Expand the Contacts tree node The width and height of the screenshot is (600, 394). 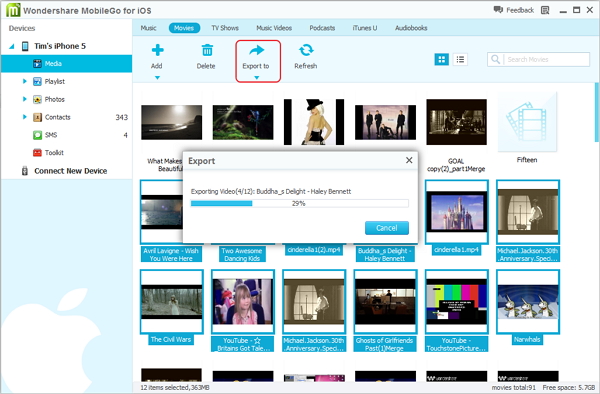pos(24,117)
